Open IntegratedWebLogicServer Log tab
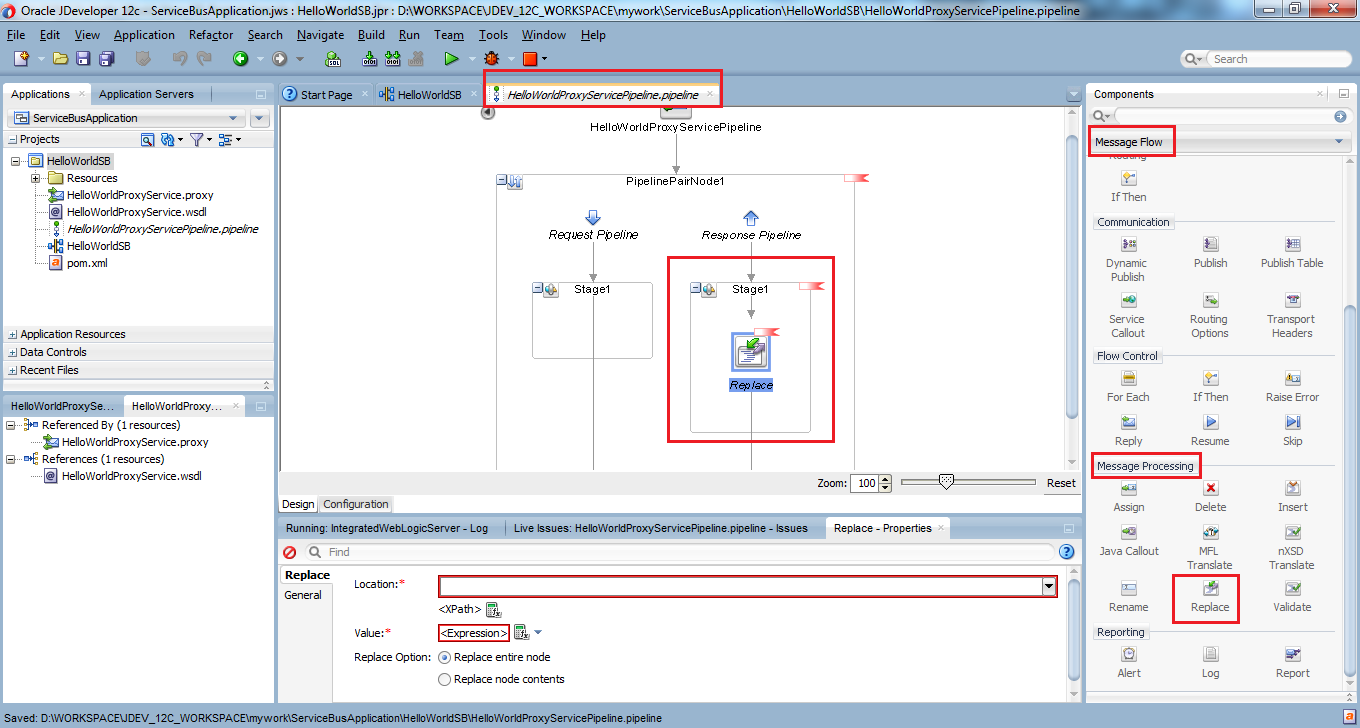The image size is (1360, 728). (x=387, y=528)
